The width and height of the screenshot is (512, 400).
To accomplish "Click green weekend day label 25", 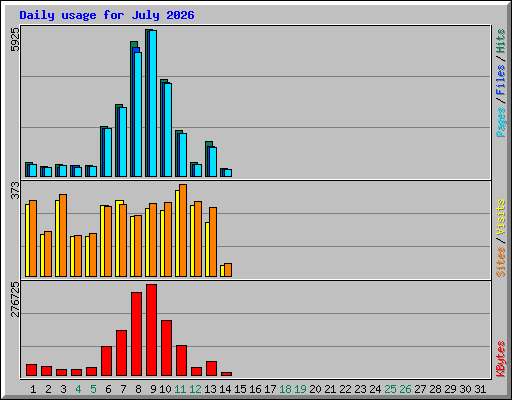I will coord(390,389).
